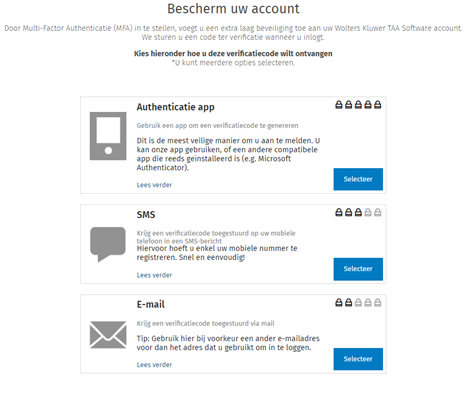This screenshot has width=468, height=400.
Task: Select the E-mail verification option
Action: [358, 359]
